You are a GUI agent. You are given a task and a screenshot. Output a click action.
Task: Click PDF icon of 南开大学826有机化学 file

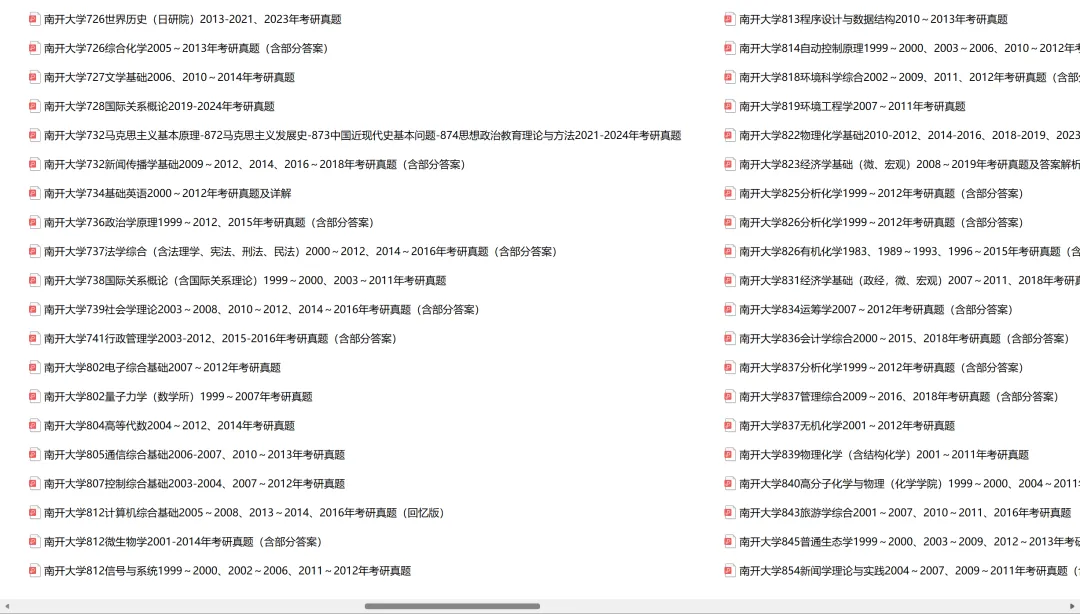729,252
